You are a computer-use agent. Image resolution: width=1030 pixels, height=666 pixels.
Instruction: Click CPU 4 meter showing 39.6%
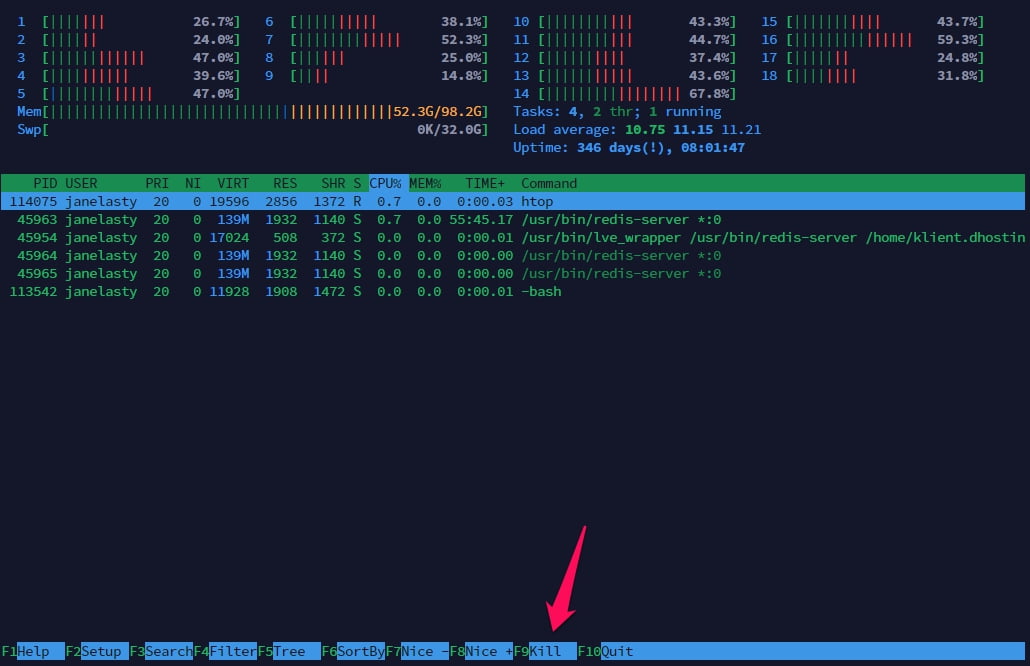coord(129,76)
